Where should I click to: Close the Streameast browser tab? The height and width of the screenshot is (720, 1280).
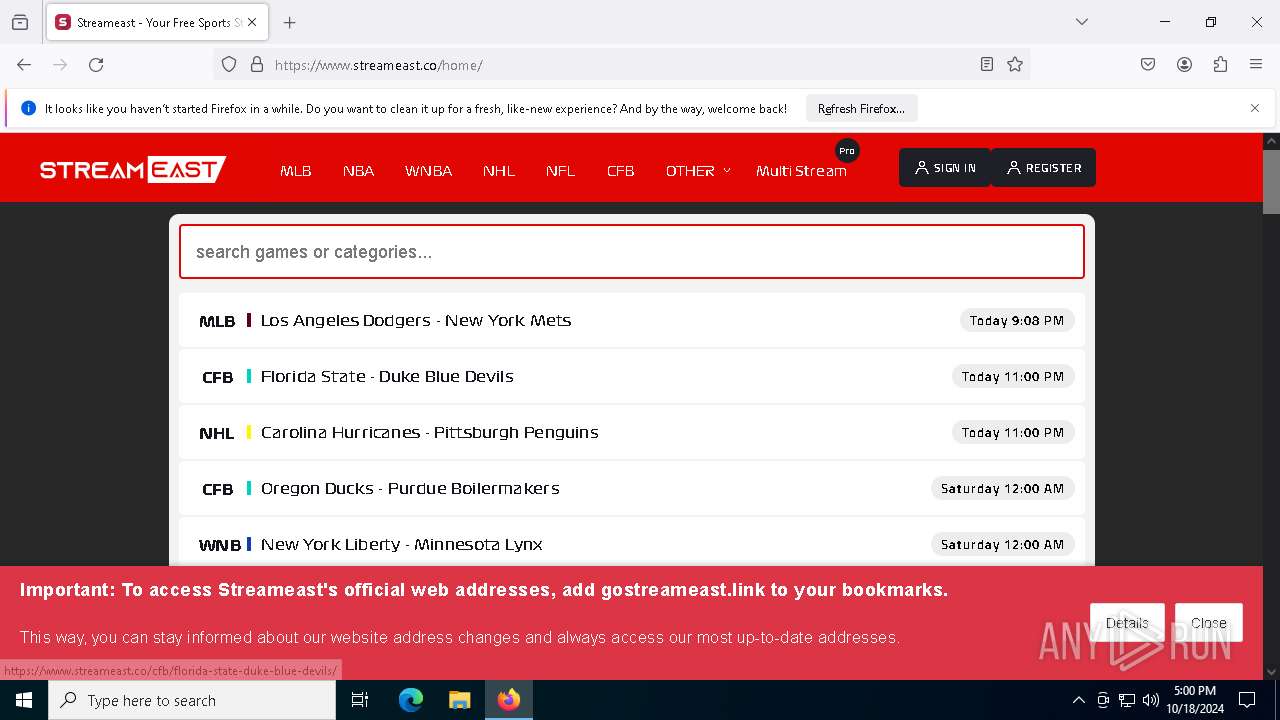252,22
